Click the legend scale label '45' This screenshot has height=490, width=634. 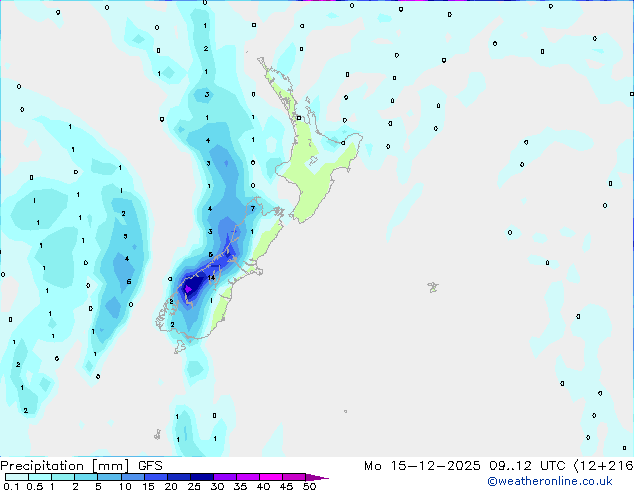286,486
